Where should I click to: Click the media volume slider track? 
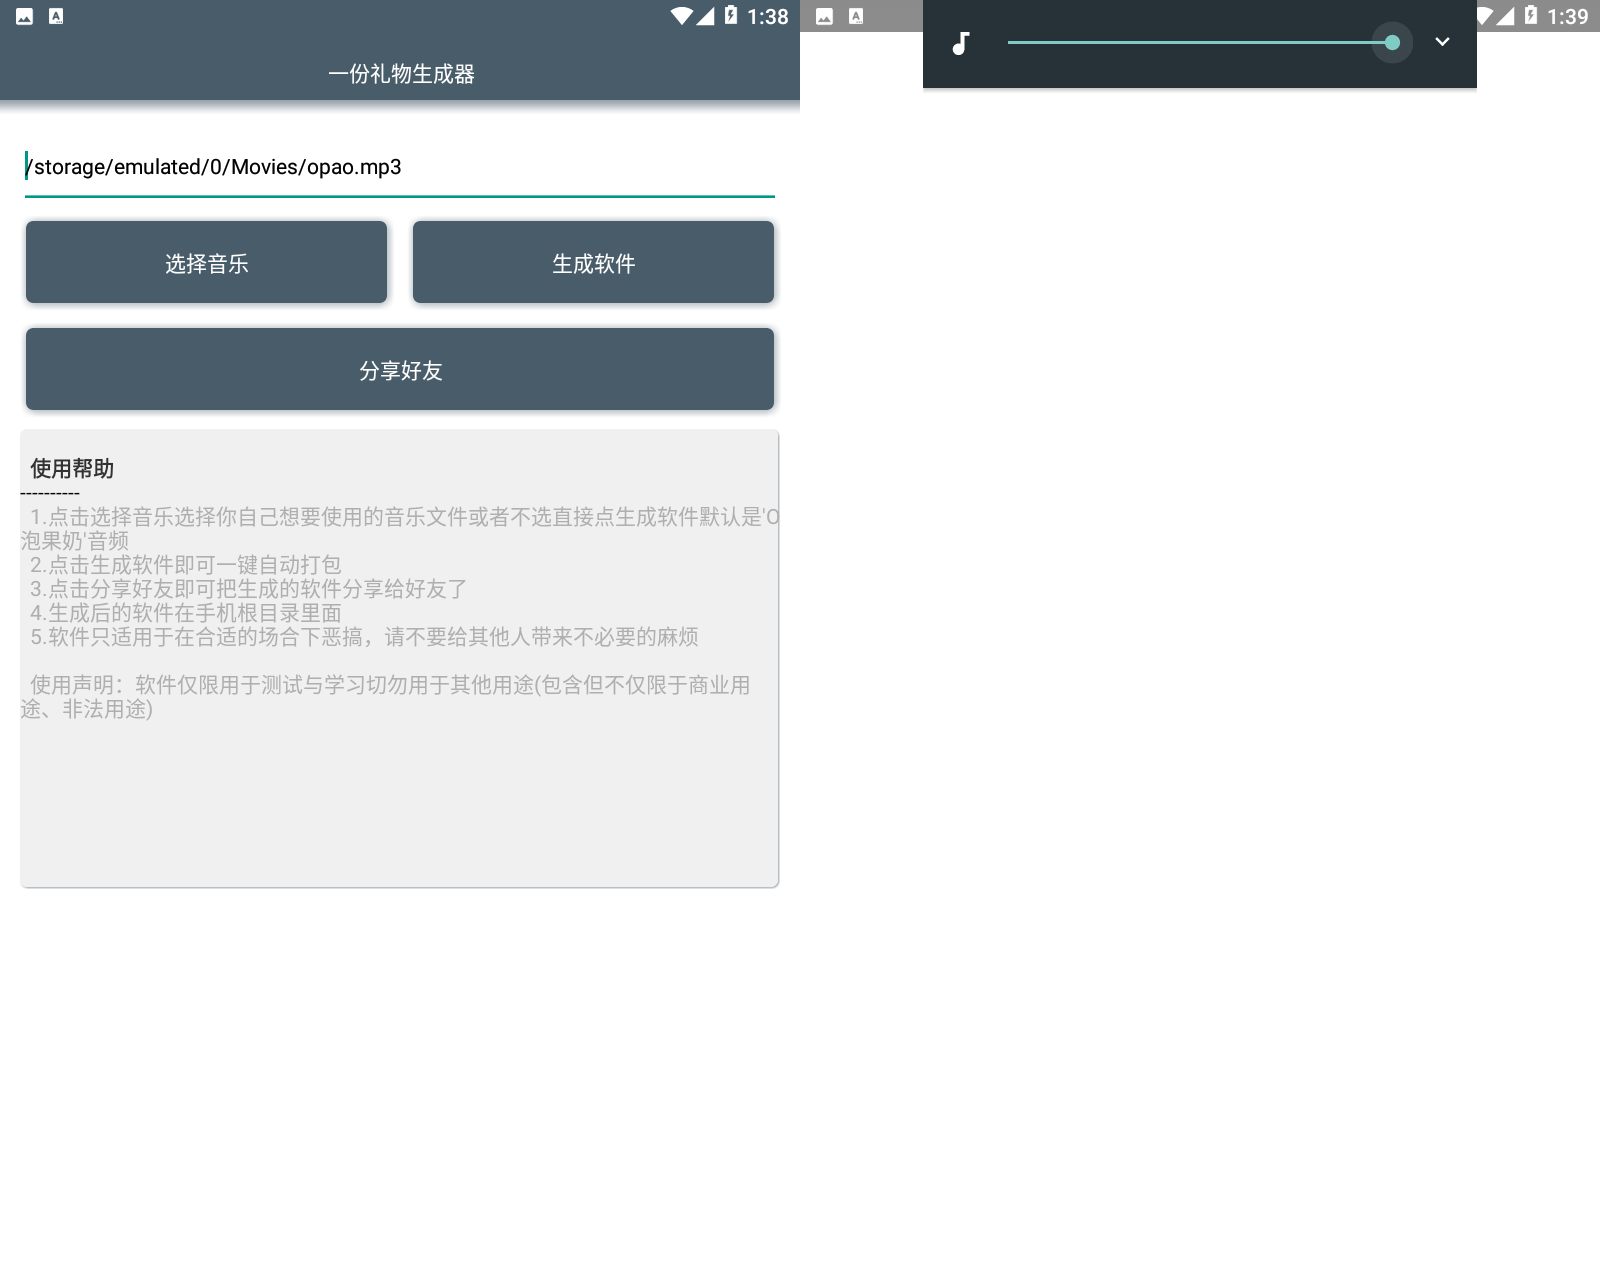1198,43
